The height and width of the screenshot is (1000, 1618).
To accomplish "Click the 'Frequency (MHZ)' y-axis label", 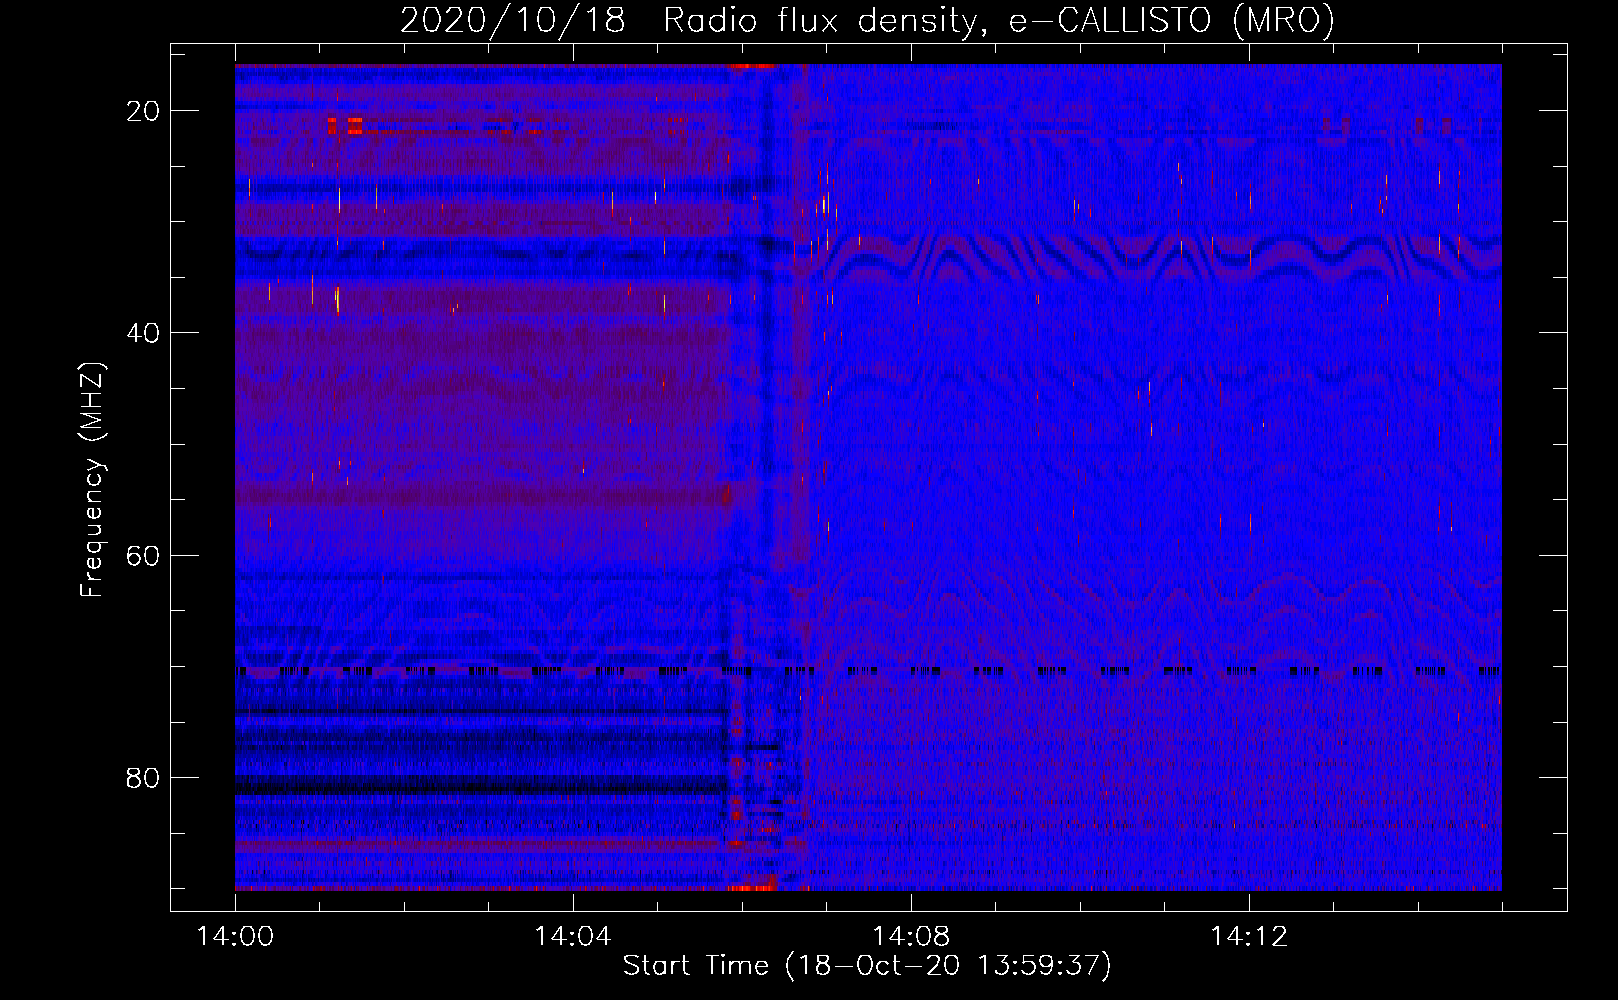I will click(92, 479).
